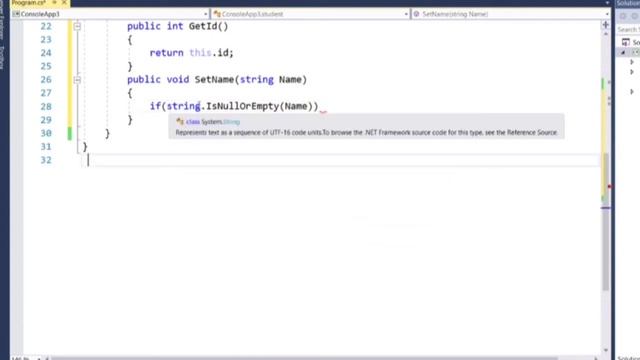Click 'this' on line 24
The image size is (640, 360).
200,53
